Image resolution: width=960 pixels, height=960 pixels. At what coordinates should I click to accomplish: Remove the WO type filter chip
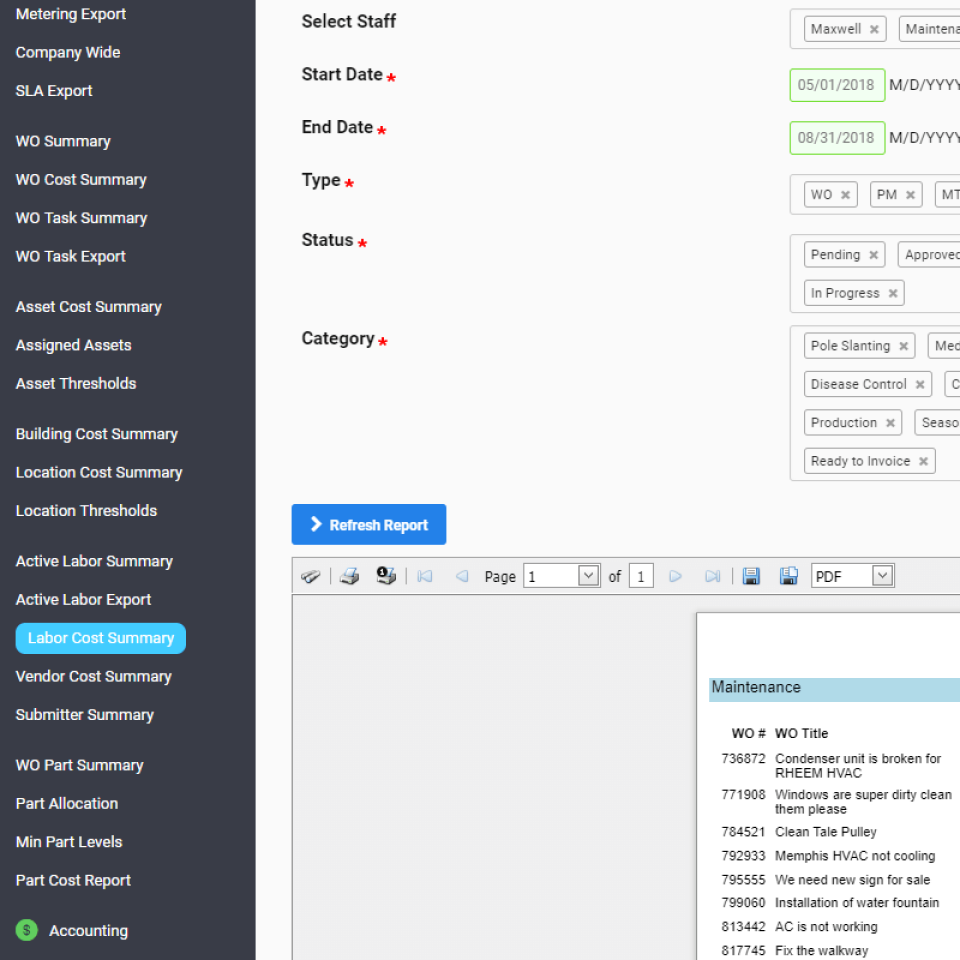[x=847, y=194]
